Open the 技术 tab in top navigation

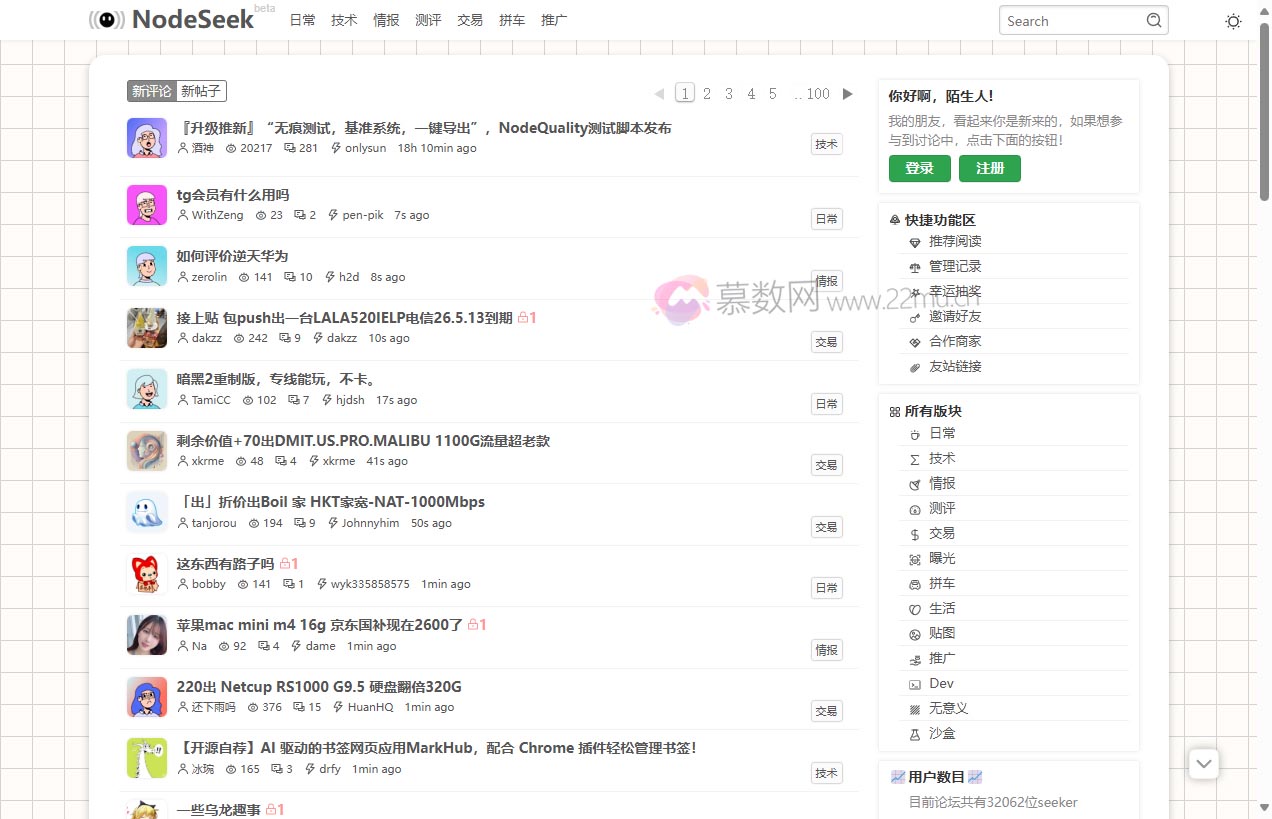tap(344, 20)
